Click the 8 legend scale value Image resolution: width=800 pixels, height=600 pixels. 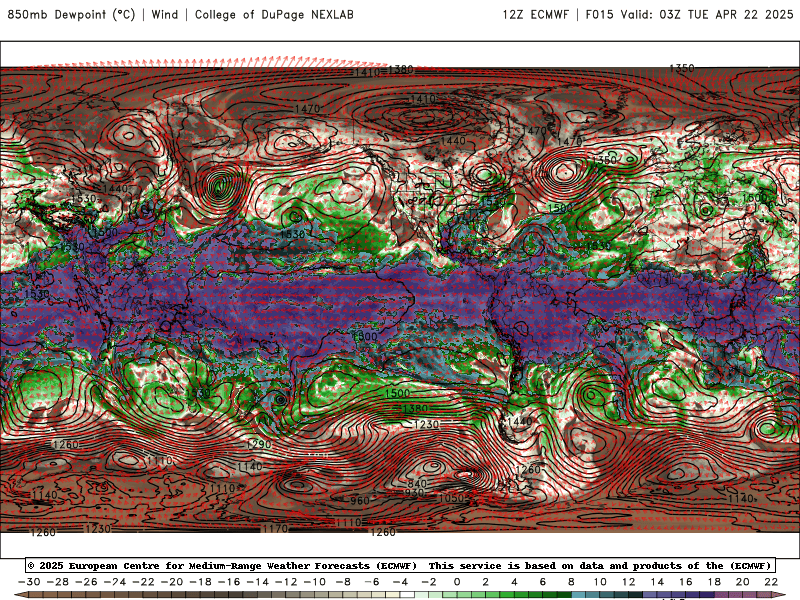[571, 582]
